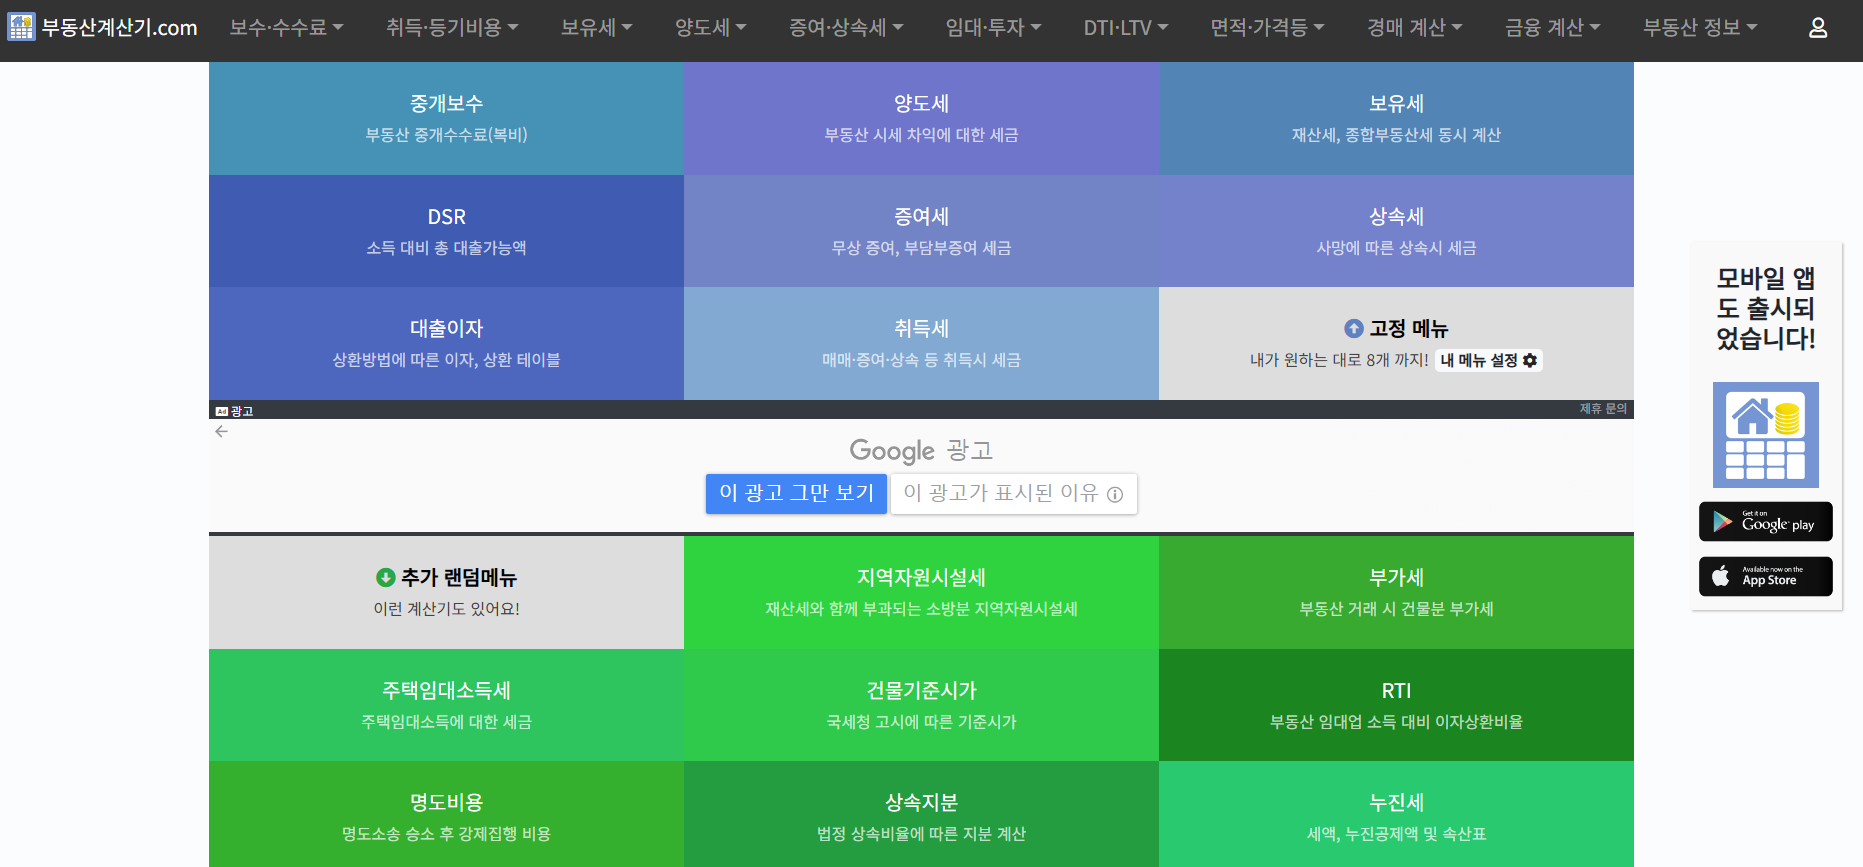Click the 추가 랜덤메뉴 tile
Image resolution: width=1863 pixels, height=867 pixels.
pos(446,592)
